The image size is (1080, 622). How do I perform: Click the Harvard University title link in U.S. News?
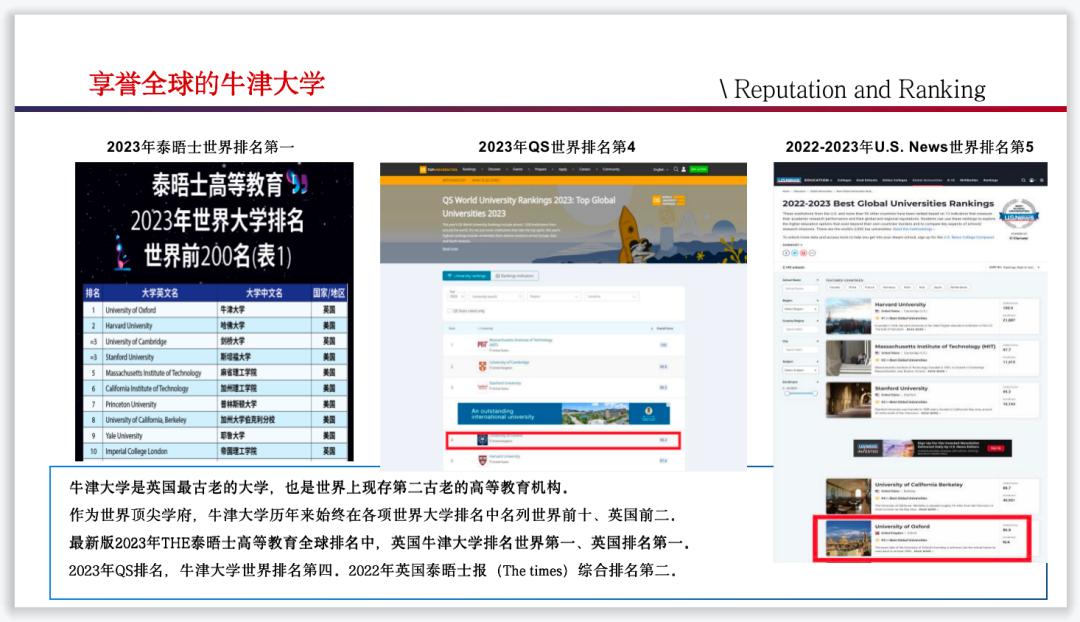[900, 304]
